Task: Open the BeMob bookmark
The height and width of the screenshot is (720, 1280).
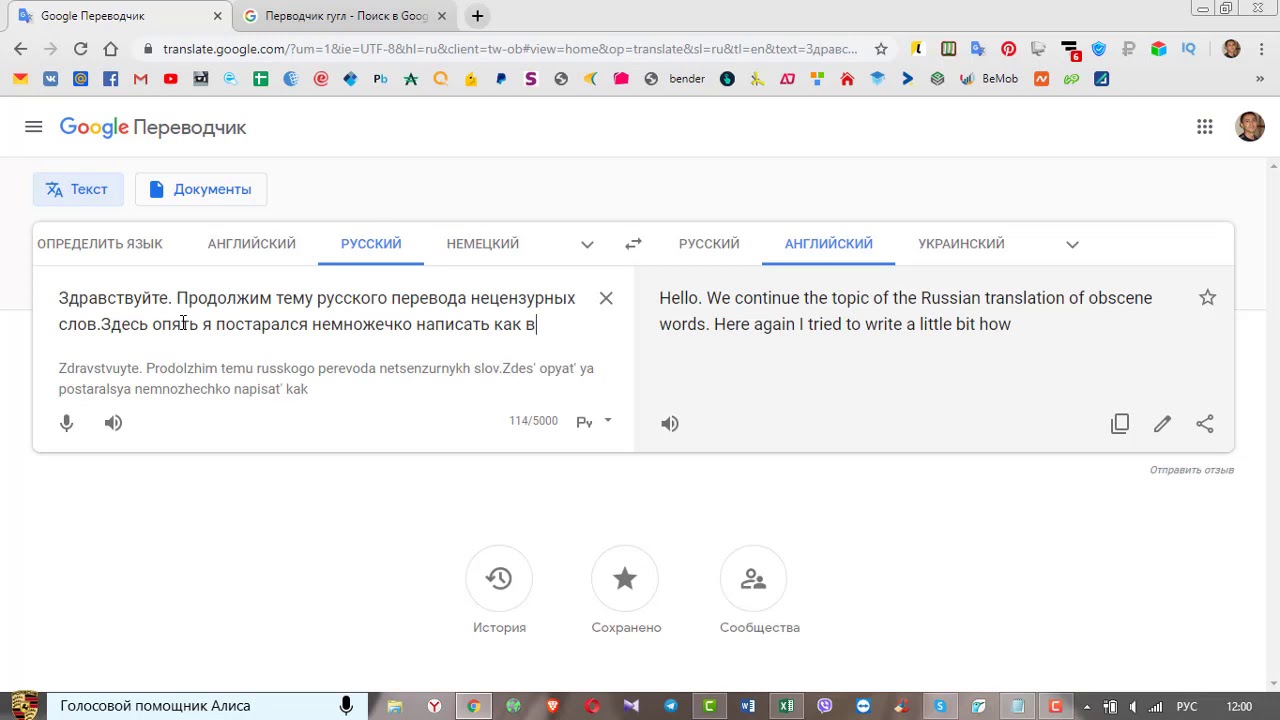Action: click(989, 79)
